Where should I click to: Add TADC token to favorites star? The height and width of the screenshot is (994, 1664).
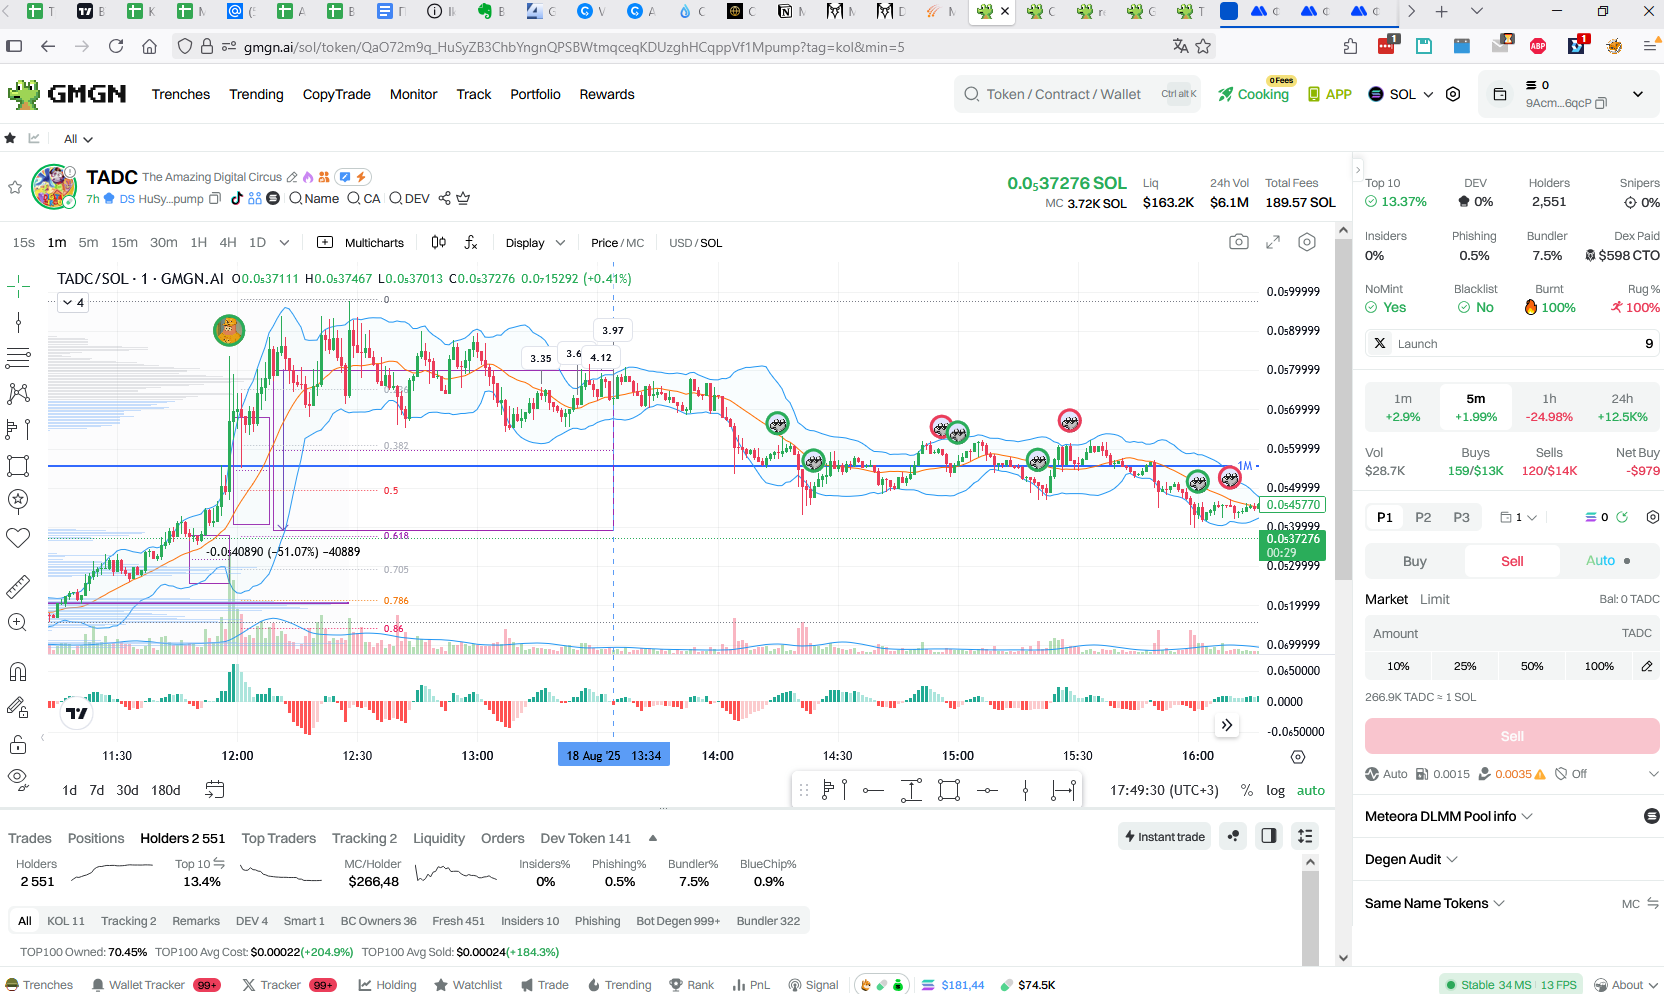15,187
